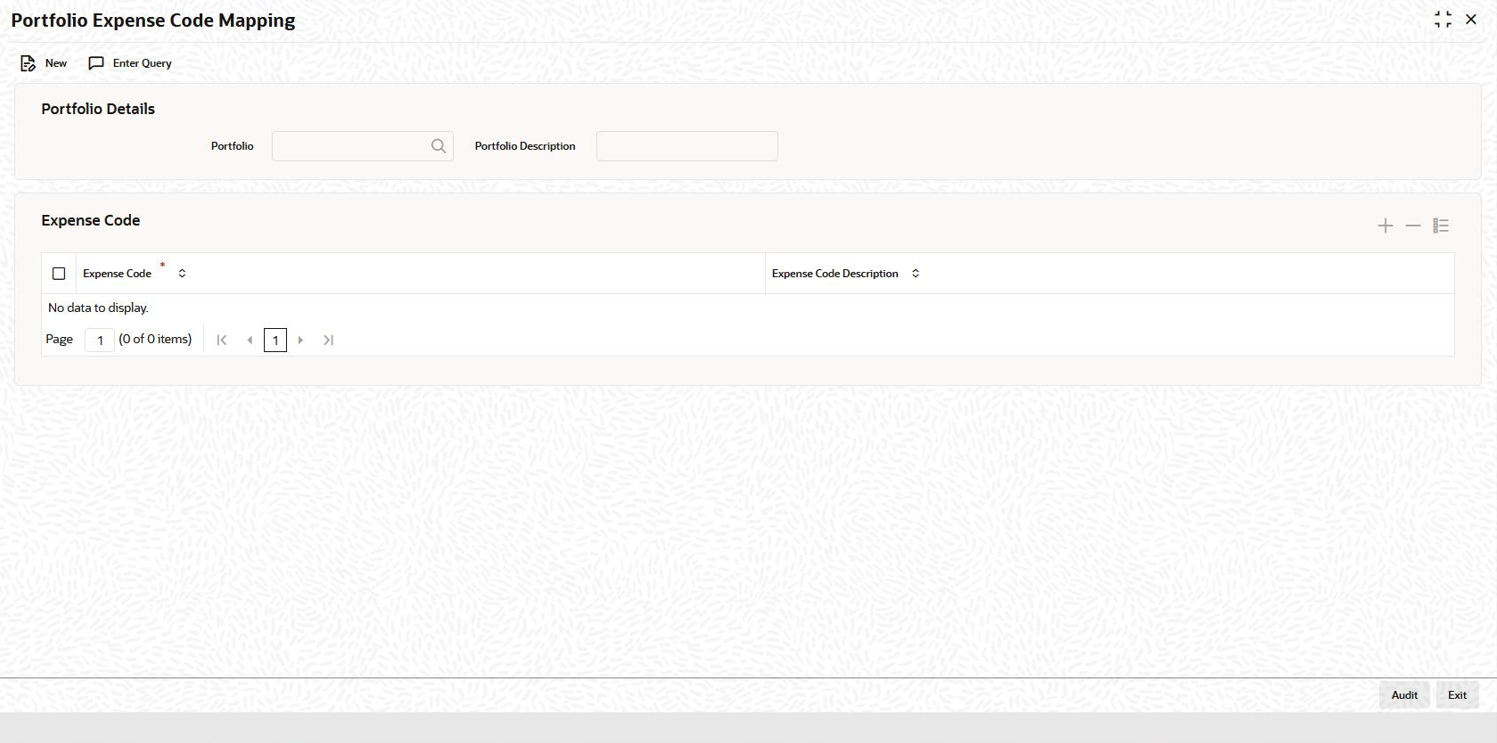Go to the previous page
This screenshot has width=1497, height=743.
249,339
